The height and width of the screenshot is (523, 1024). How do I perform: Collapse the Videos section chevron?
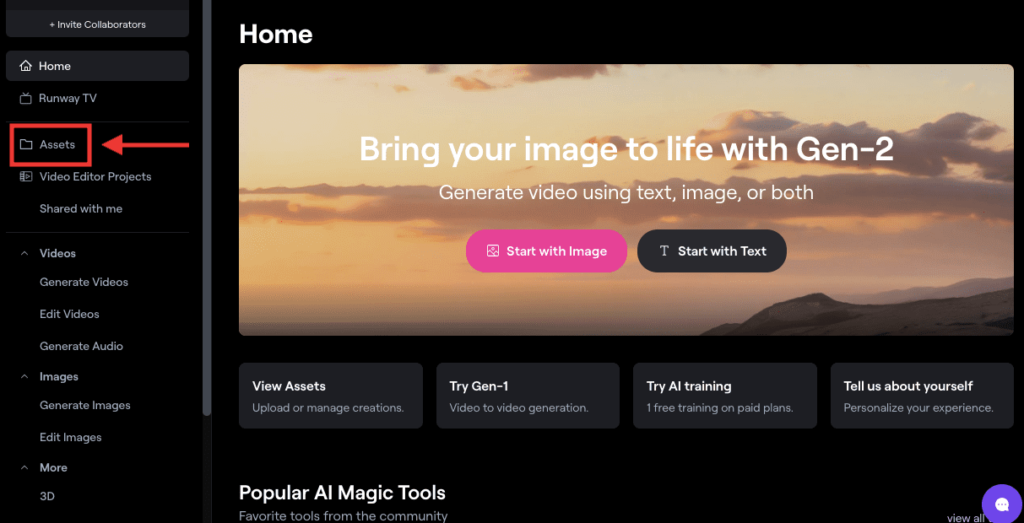tap(25, 253)
